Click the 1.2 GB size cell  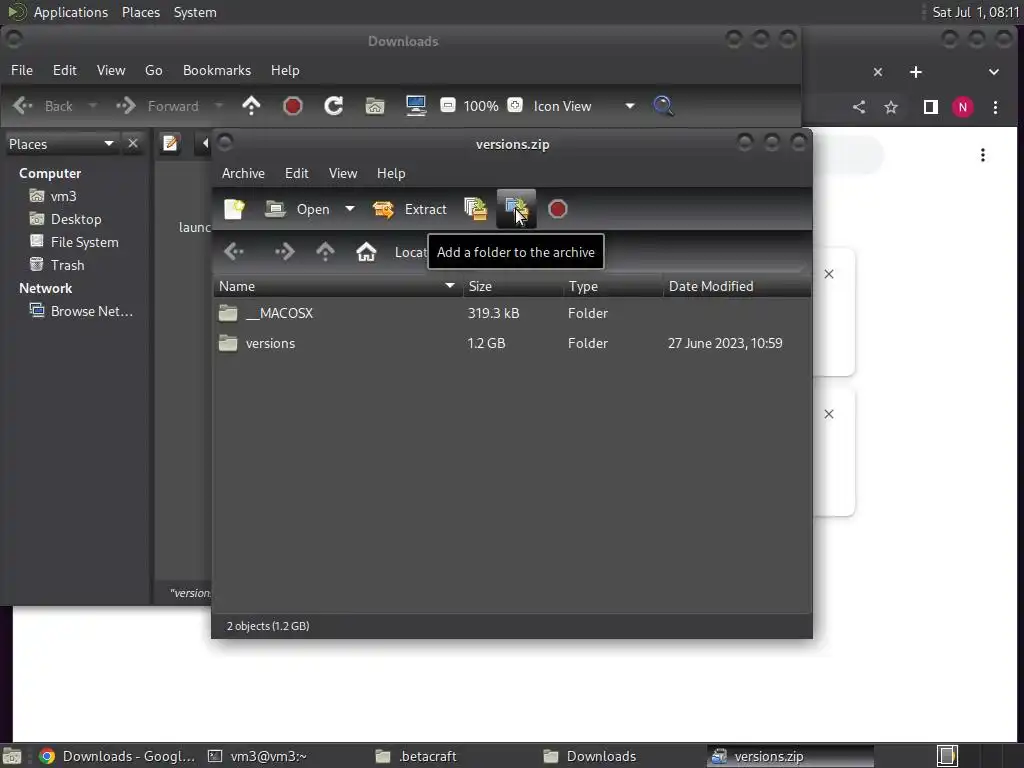tap(486, 344)
